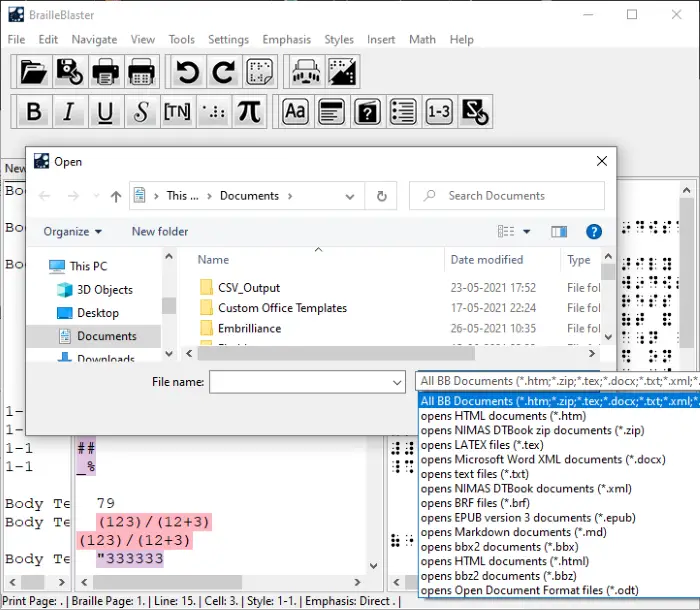Click the six-key input mode icon
This screenshot has width=700, height=610.
click(306, 72)
